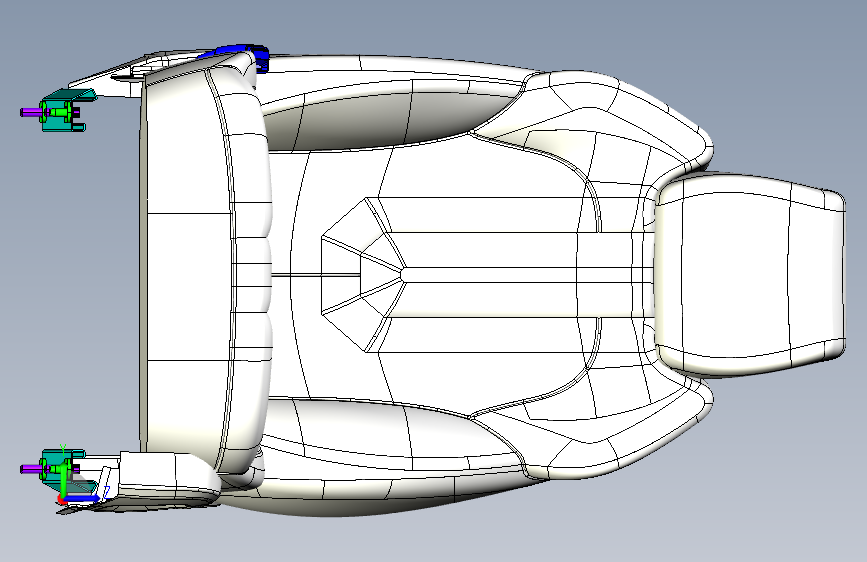
Task: Click the blue Z-axis arrow of triad
Action: (82, 498)
